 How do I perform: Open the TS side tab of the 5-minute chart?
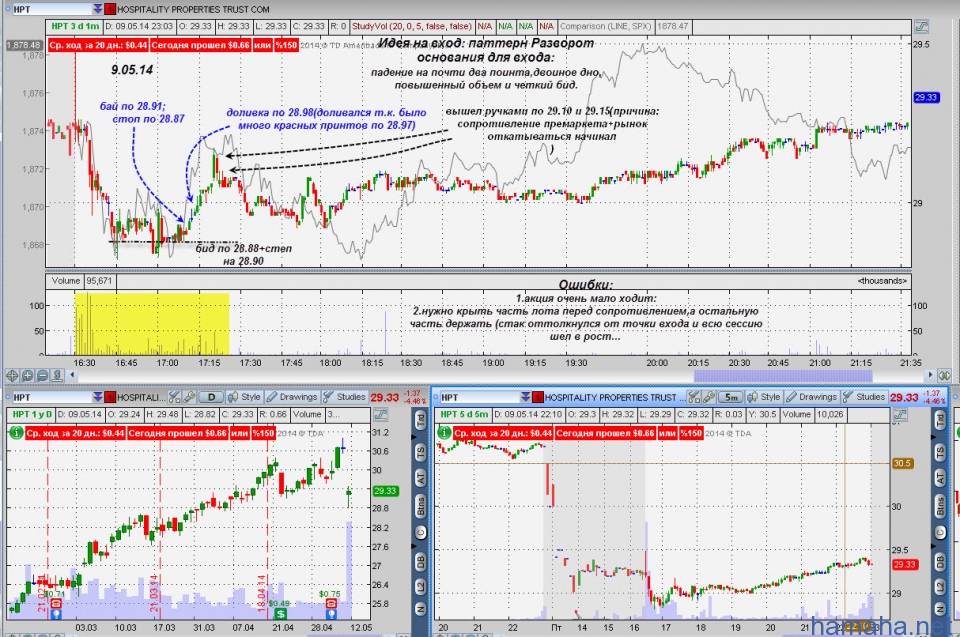coord(940,453)
